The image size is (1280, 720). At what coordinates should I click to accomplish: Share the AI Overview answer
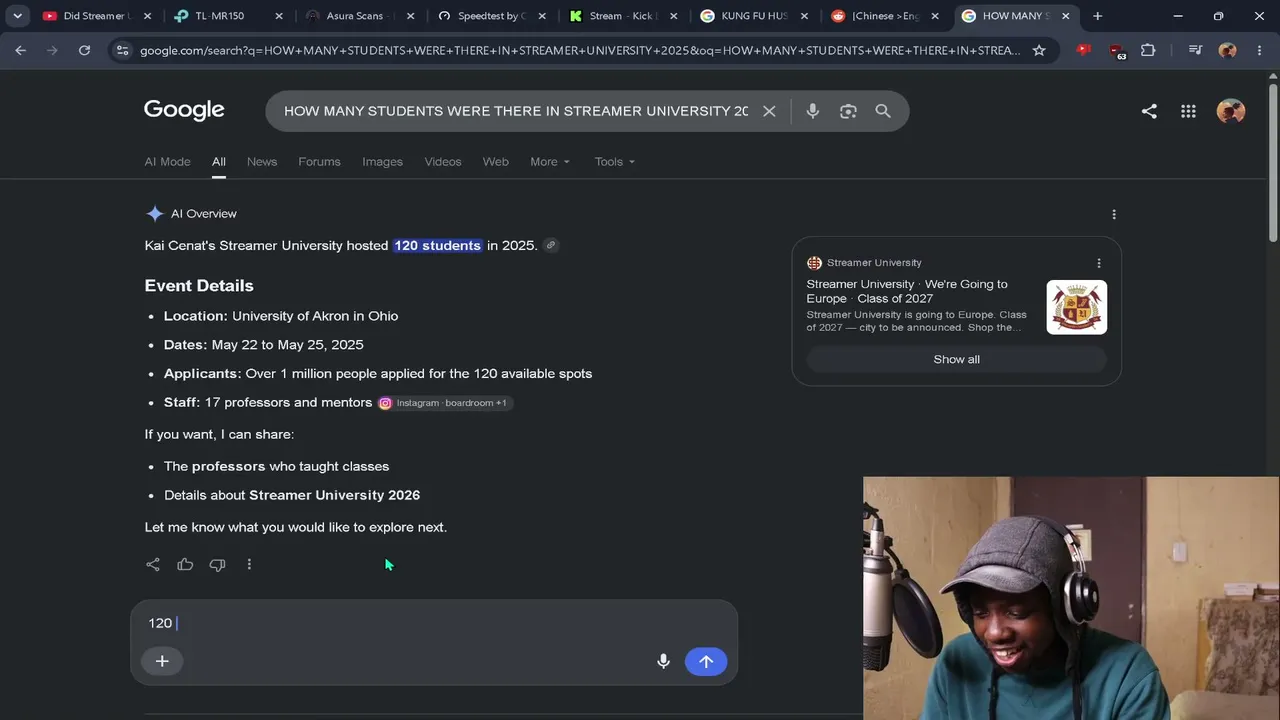click(x=153, y=565)
